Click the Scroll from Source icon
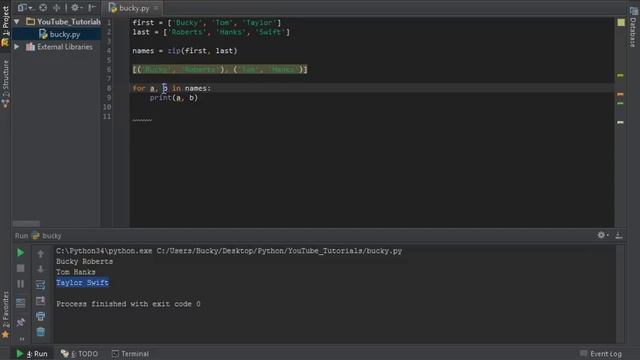The width and height of the screenshot is (640, 360). [x=43, y=7]
